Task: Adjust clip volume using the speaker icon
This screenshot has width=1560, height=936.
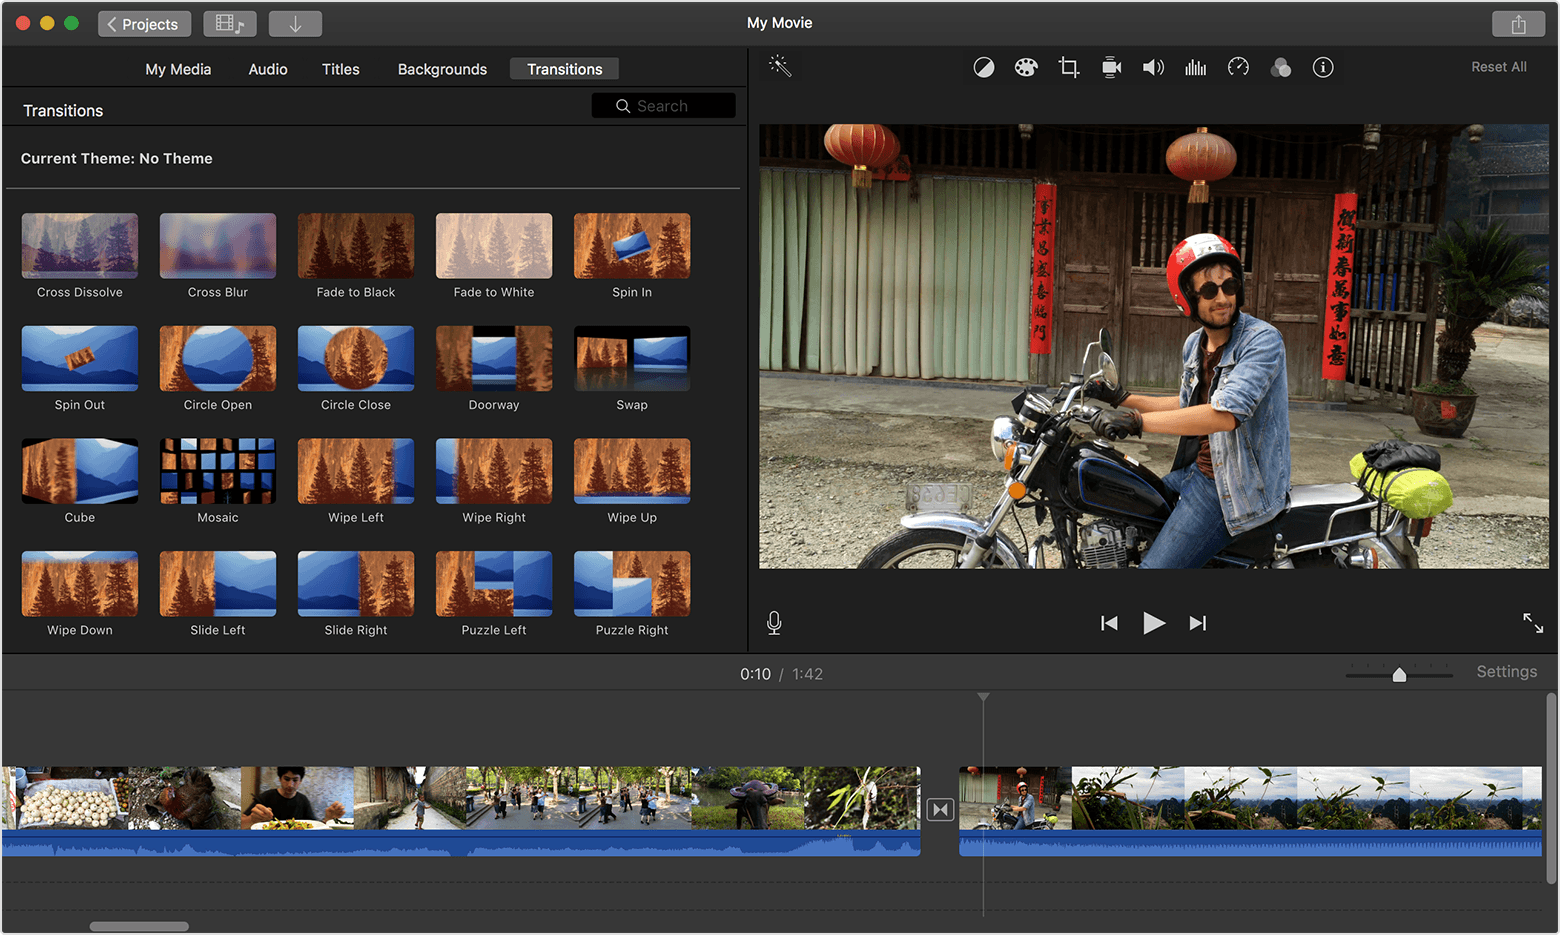Action: (x=1153, y=67)
